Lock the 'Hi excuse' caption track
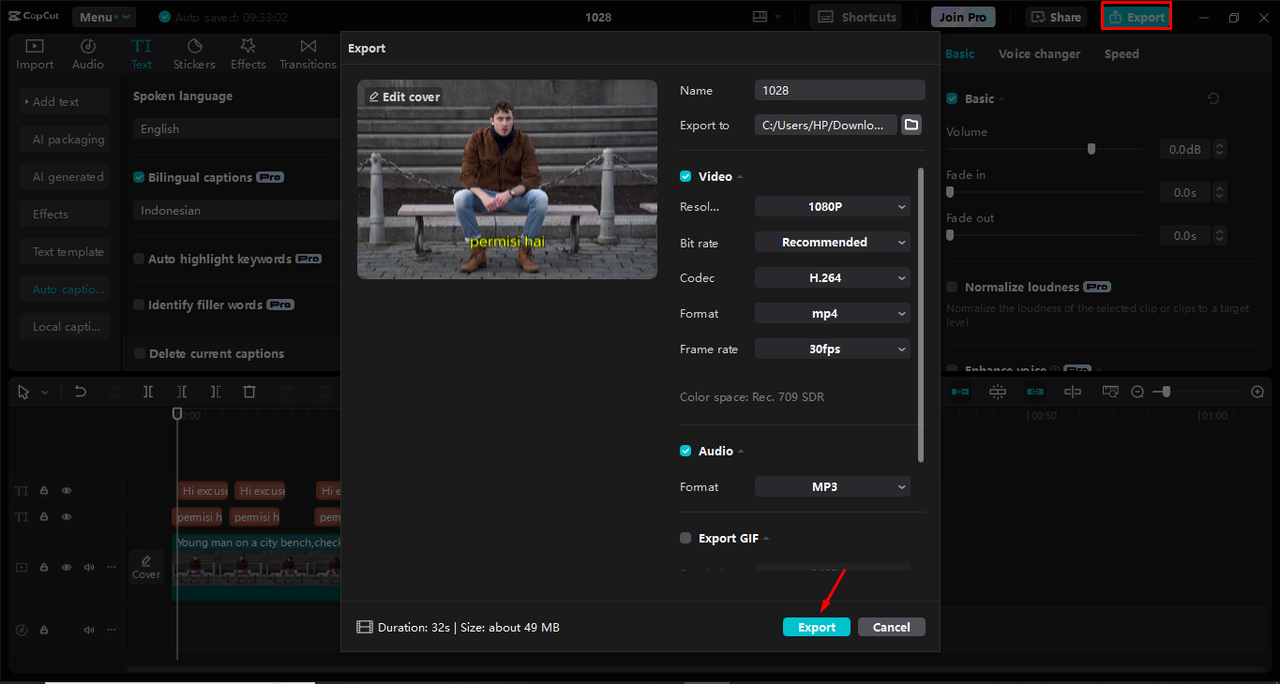 click(44, 491)
